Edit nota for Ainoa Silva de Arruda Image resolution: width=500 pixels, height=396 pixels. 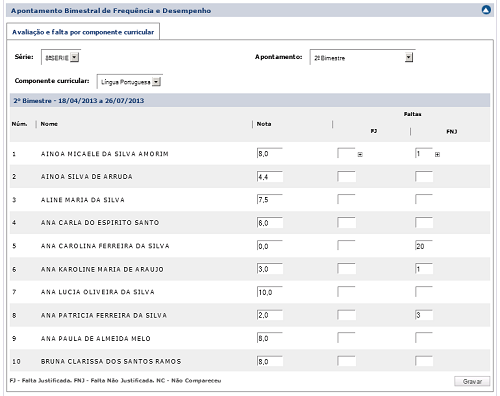(270, 177)
